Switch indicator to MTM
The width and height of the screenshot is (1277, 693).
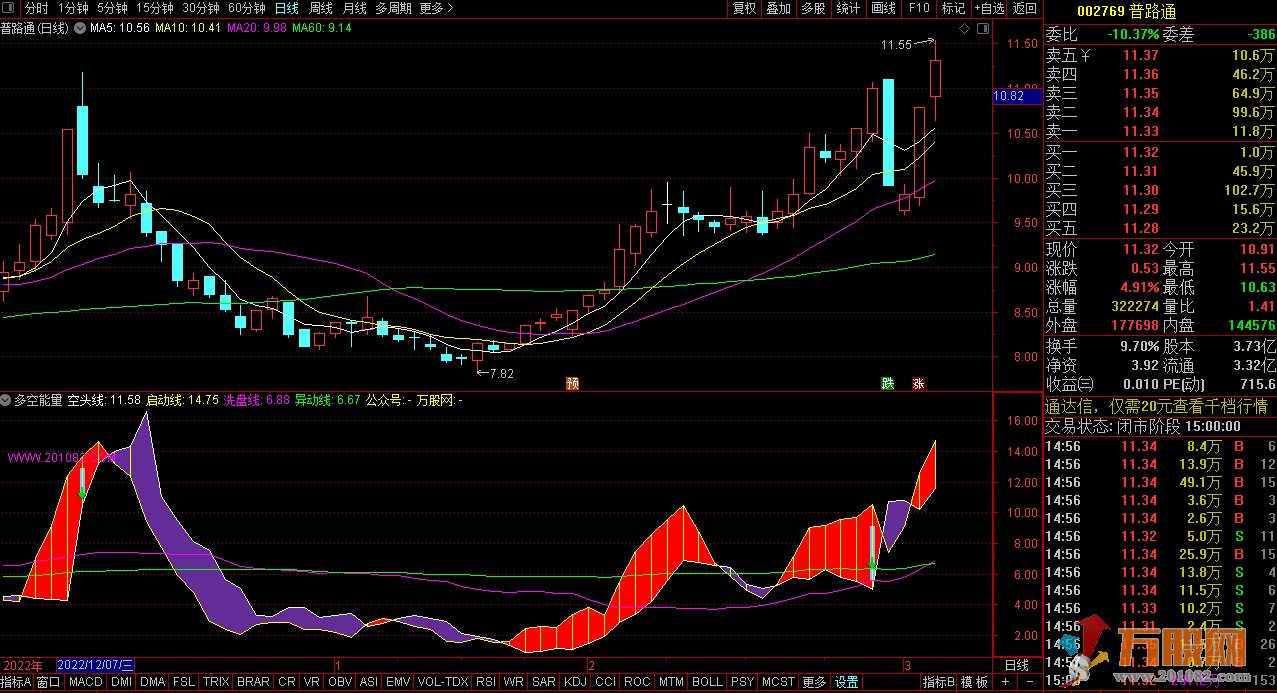tap(671, 682)
